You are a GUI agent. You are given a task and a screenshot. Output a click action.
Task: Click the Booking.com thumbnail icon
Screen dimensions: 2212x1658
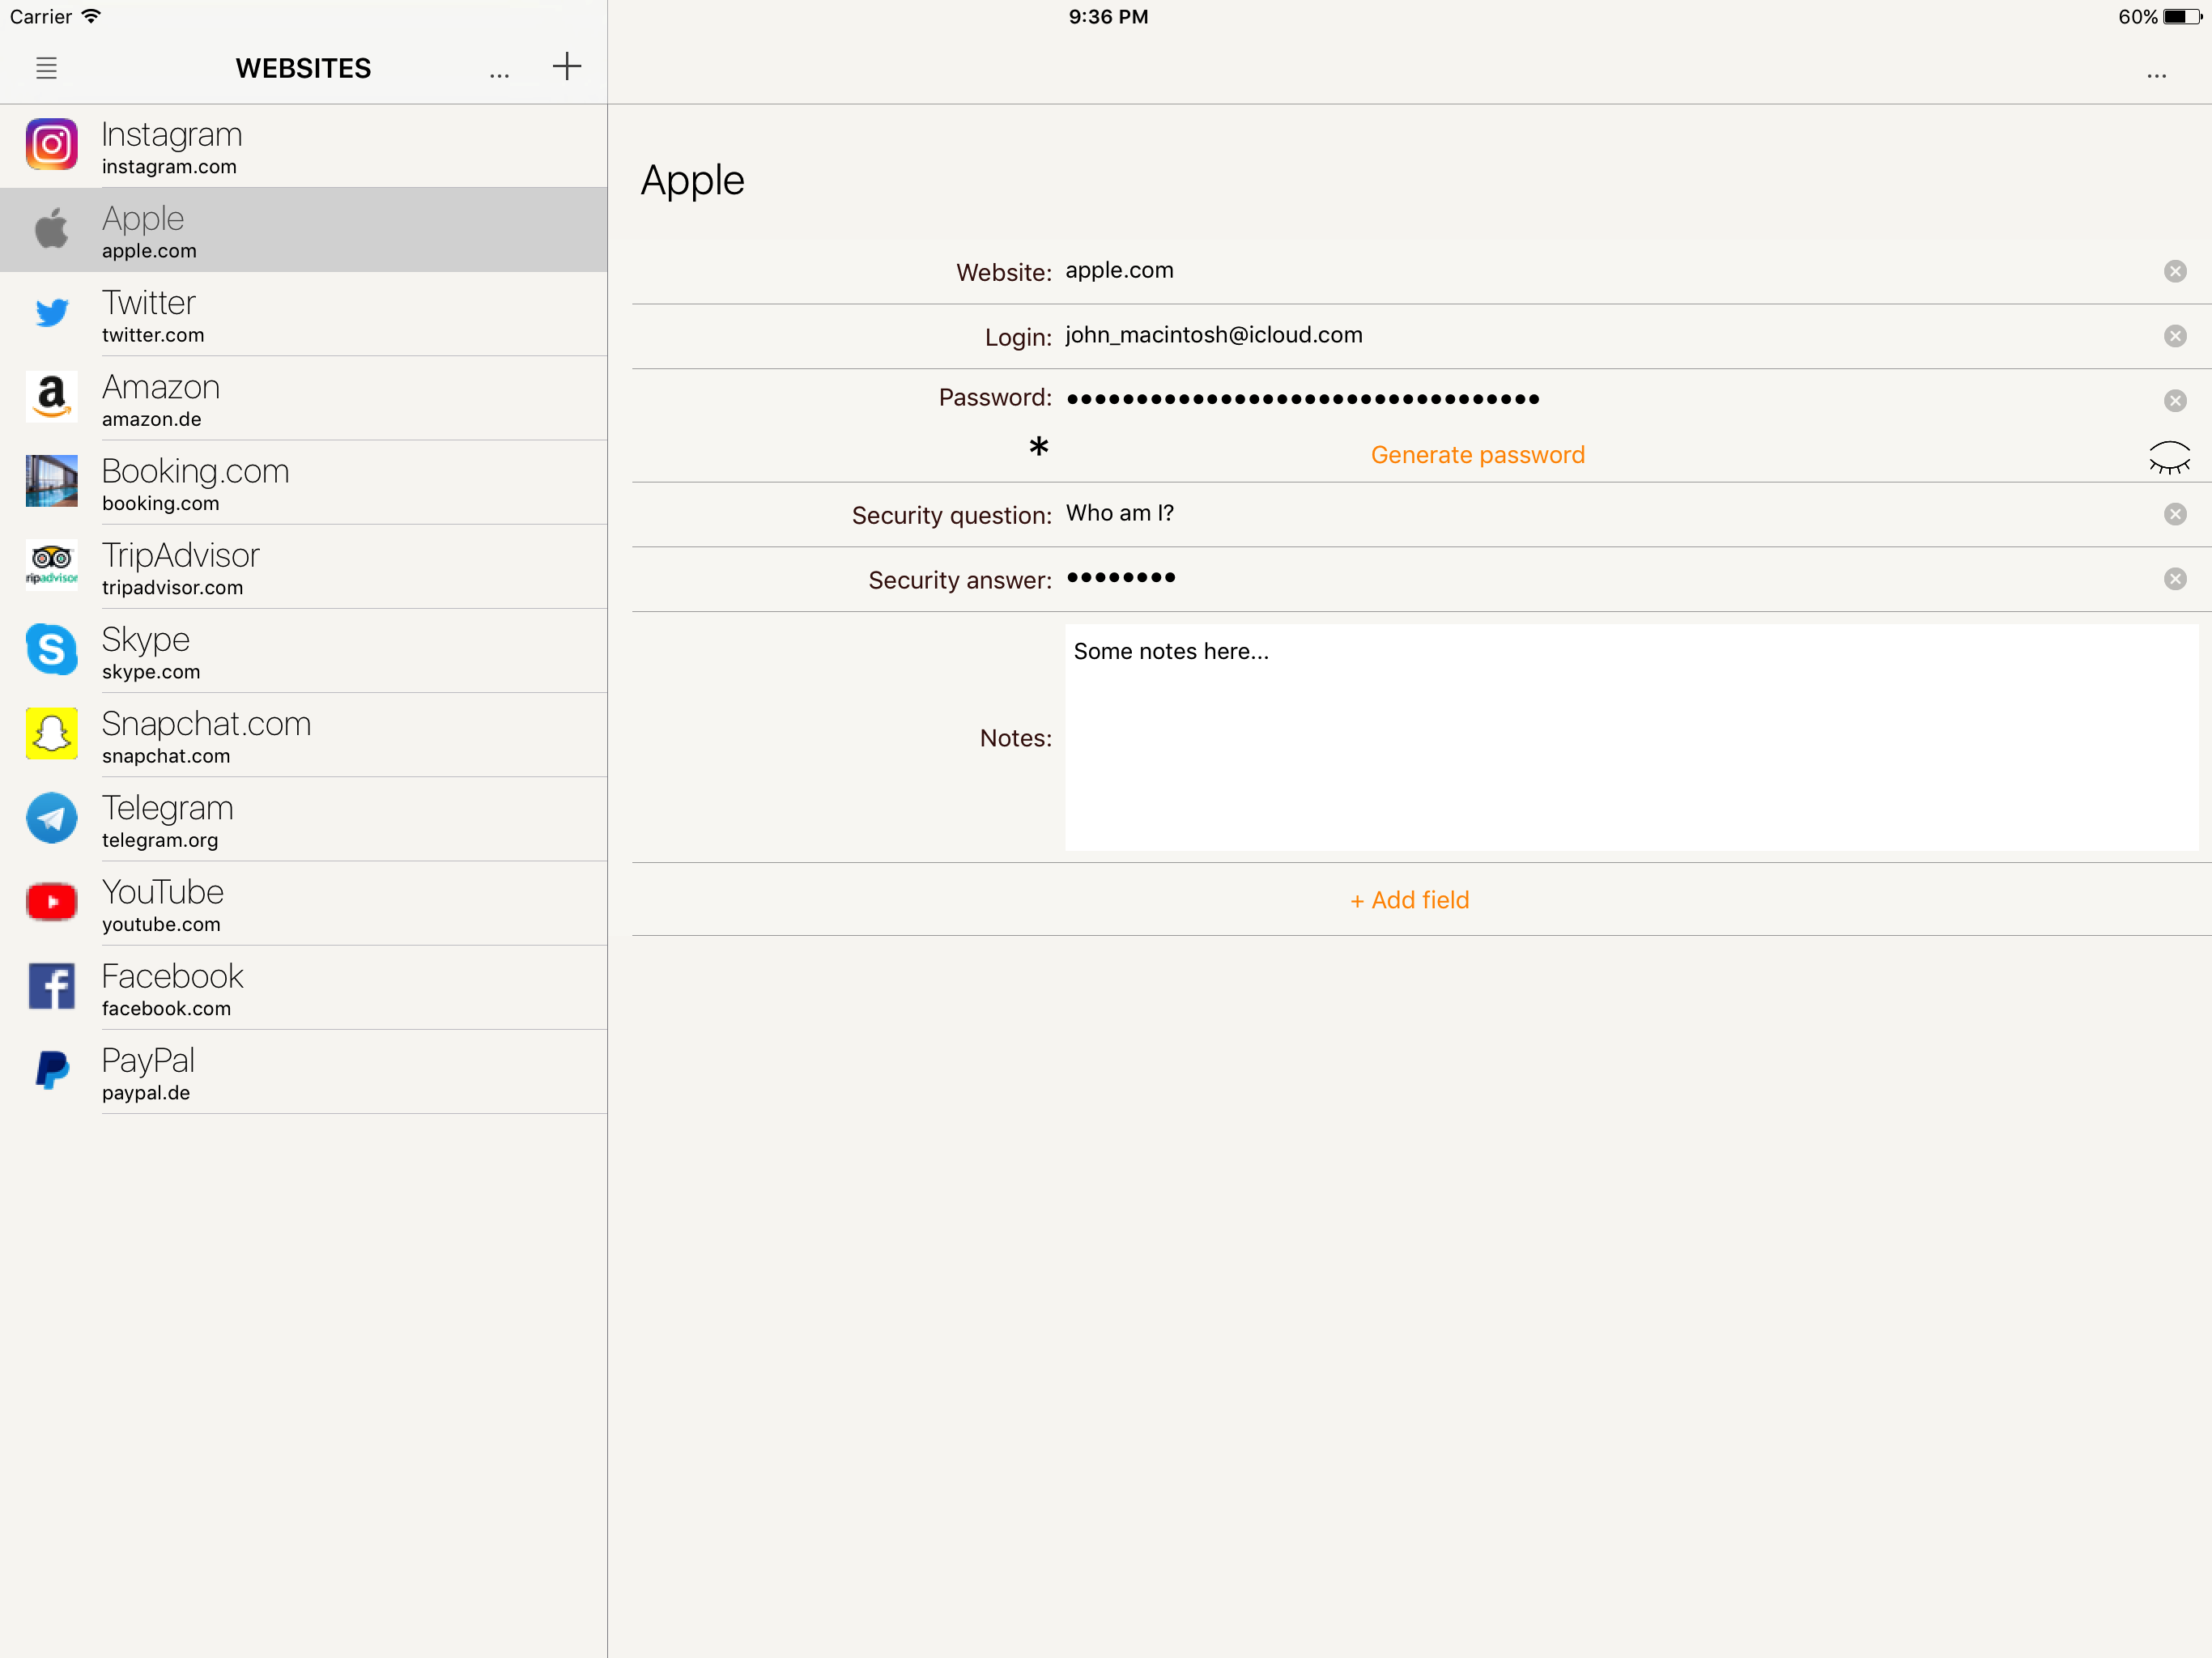point(52,481)
